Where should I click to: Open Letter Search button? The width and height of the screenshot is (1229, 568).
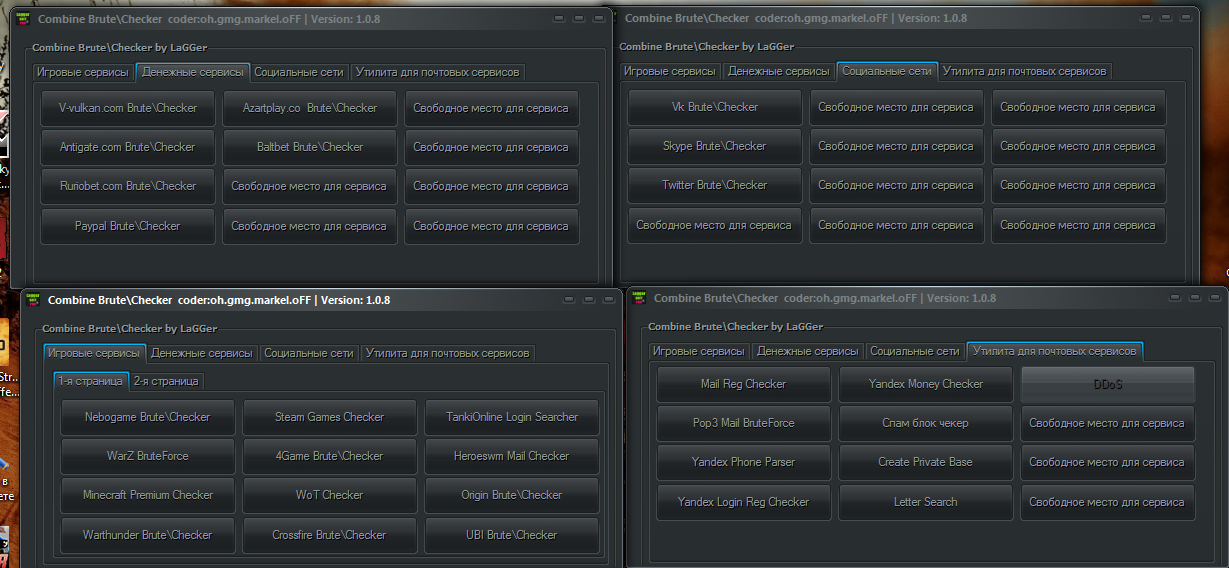[926, 502]
